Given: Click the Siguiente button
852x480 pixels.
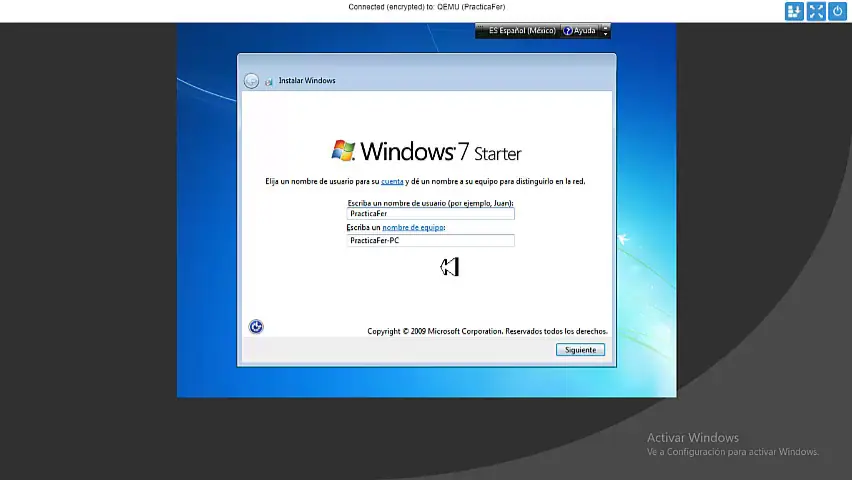Looking at the screenshot, I should coord(580,350).
